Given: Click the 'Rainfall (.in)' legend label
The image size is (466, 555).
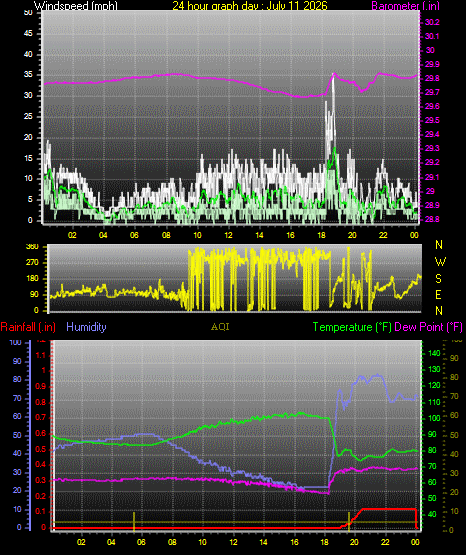Looking at the screenshot, I should (x=28, y=327).
